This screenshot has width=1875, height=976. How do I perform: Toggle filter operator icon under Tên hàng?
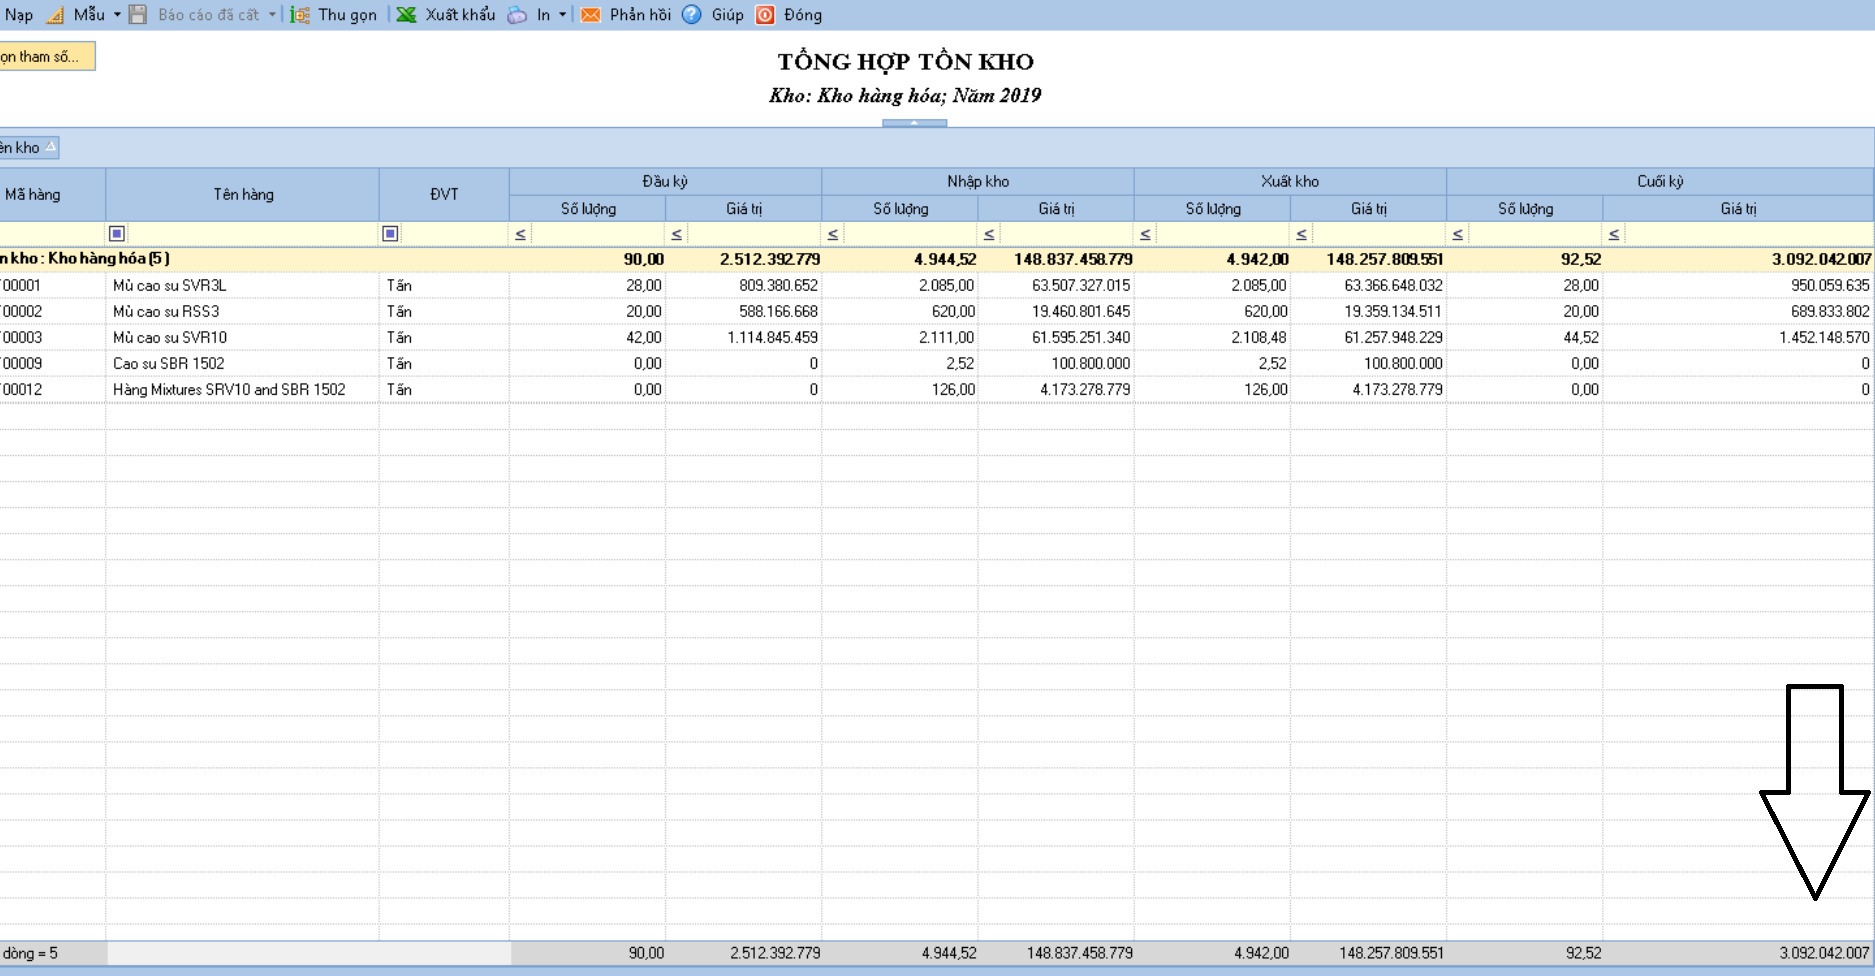[x=117, y=234]
